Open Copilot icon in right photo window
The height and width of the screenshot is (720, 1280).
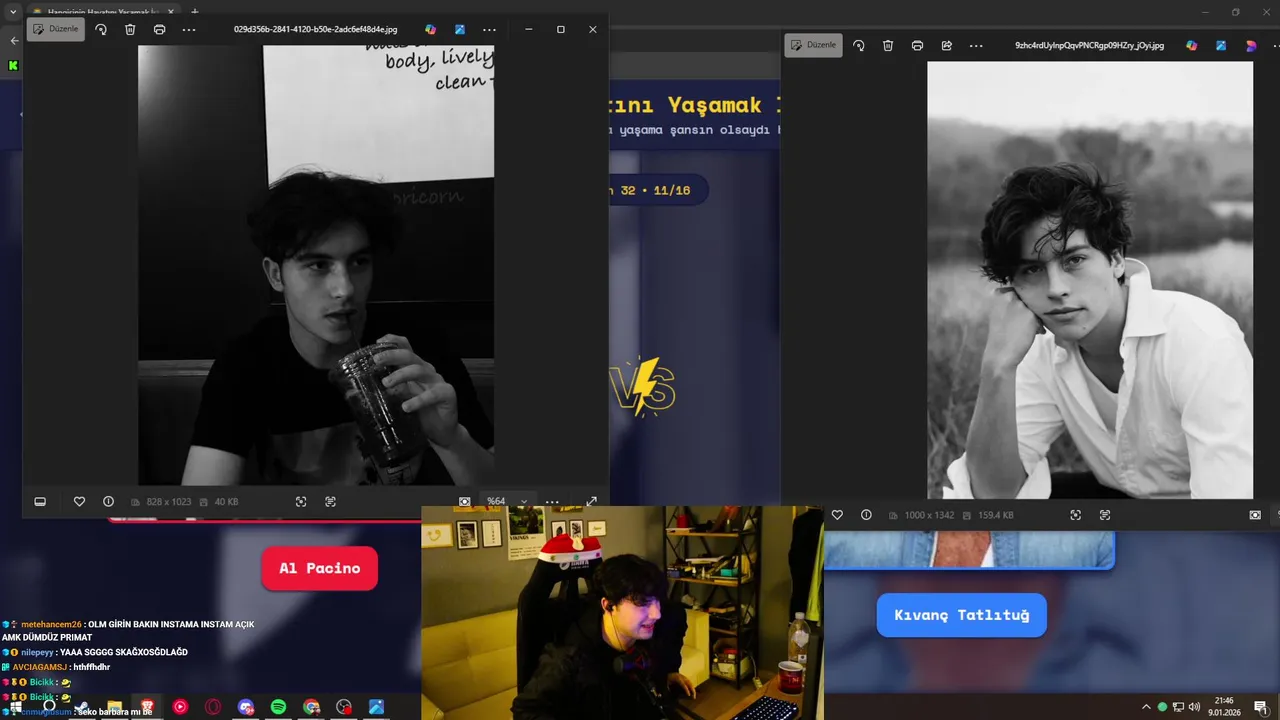click(1192, 45)
